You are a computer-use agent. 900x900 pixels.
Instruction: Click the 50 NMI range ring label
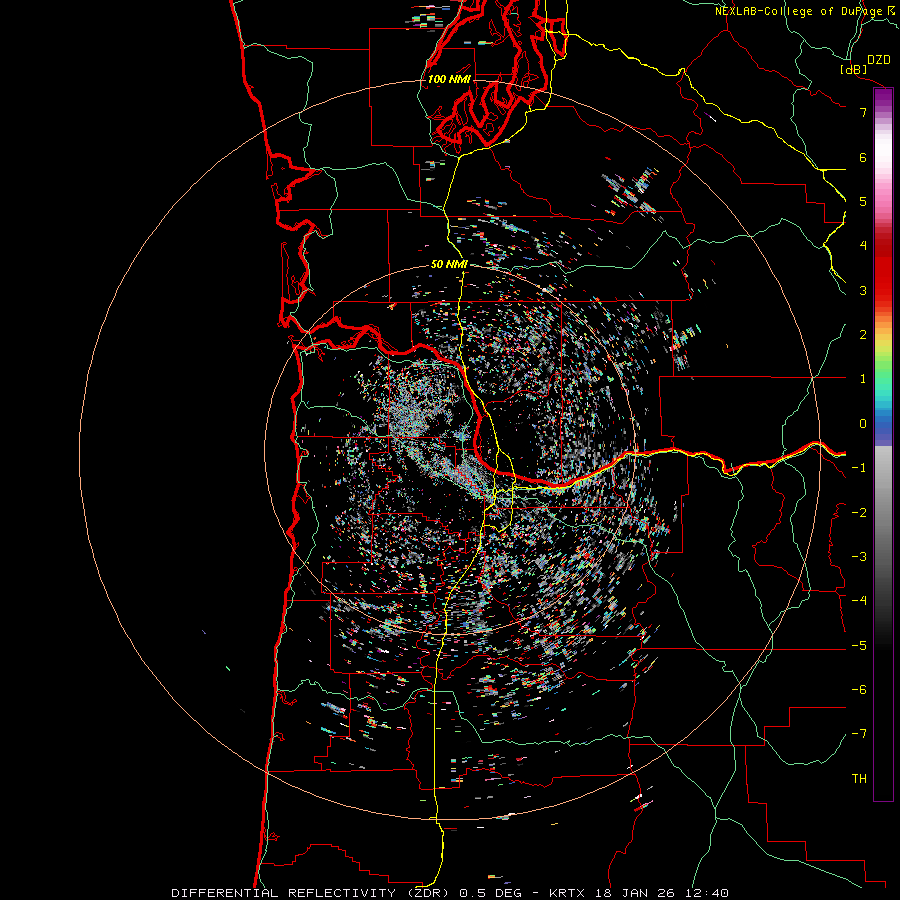pos(449,264)
